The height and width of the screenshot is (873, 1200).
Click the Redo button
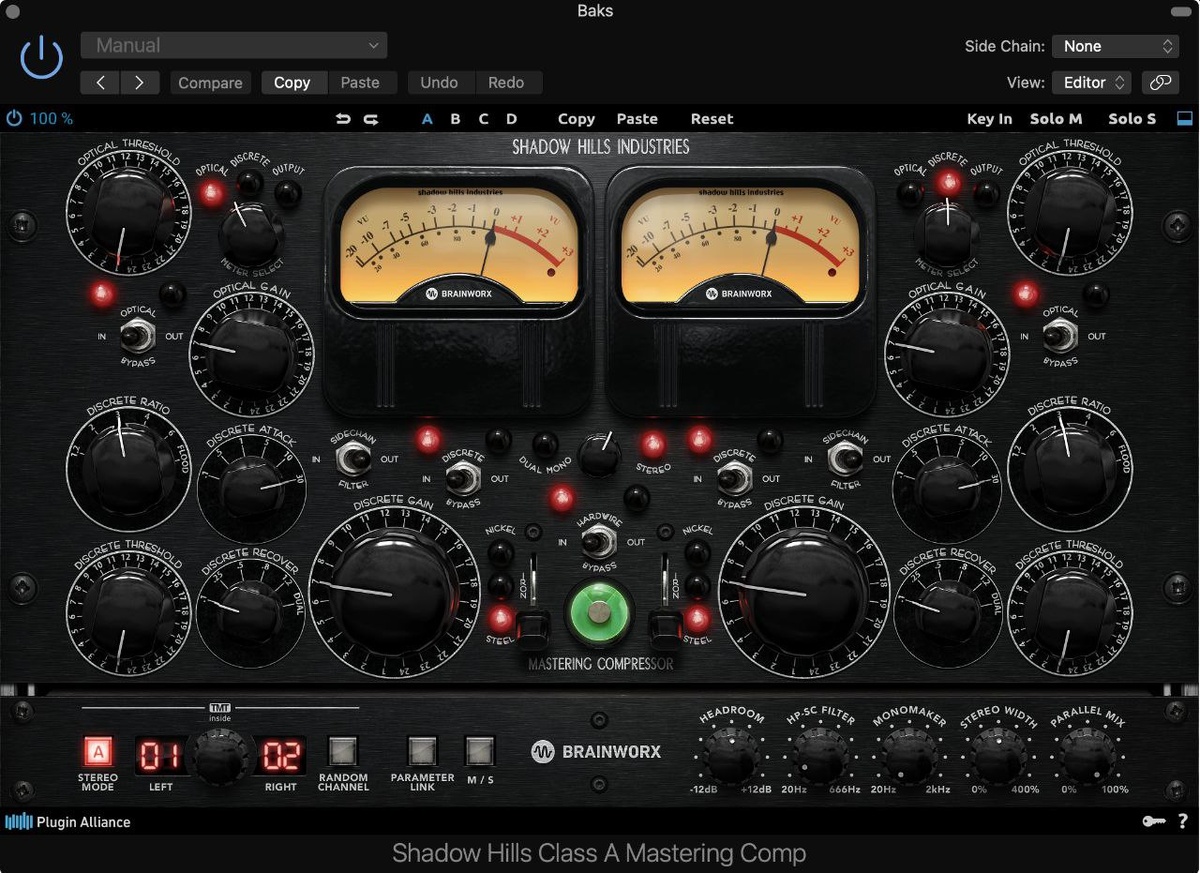tap(506, 83)
